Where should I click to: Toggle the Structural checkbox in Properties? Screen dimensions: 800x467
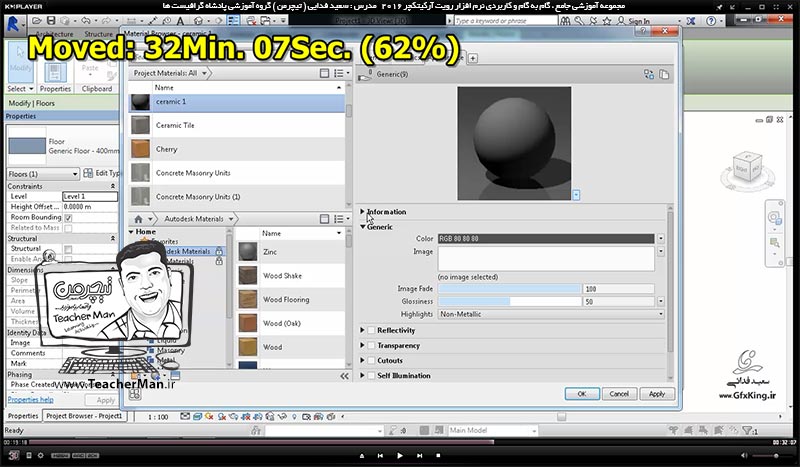click(x=68, y=249)
